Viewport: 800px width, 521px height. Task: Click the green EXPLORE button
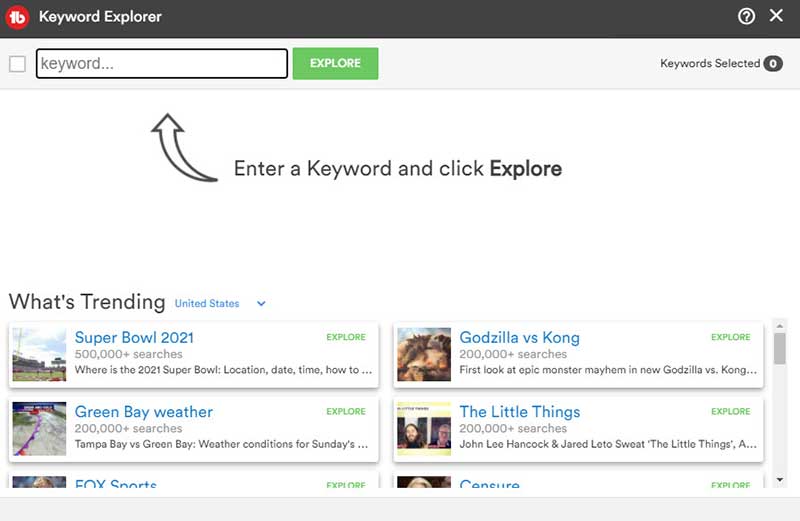click(335, 63)
